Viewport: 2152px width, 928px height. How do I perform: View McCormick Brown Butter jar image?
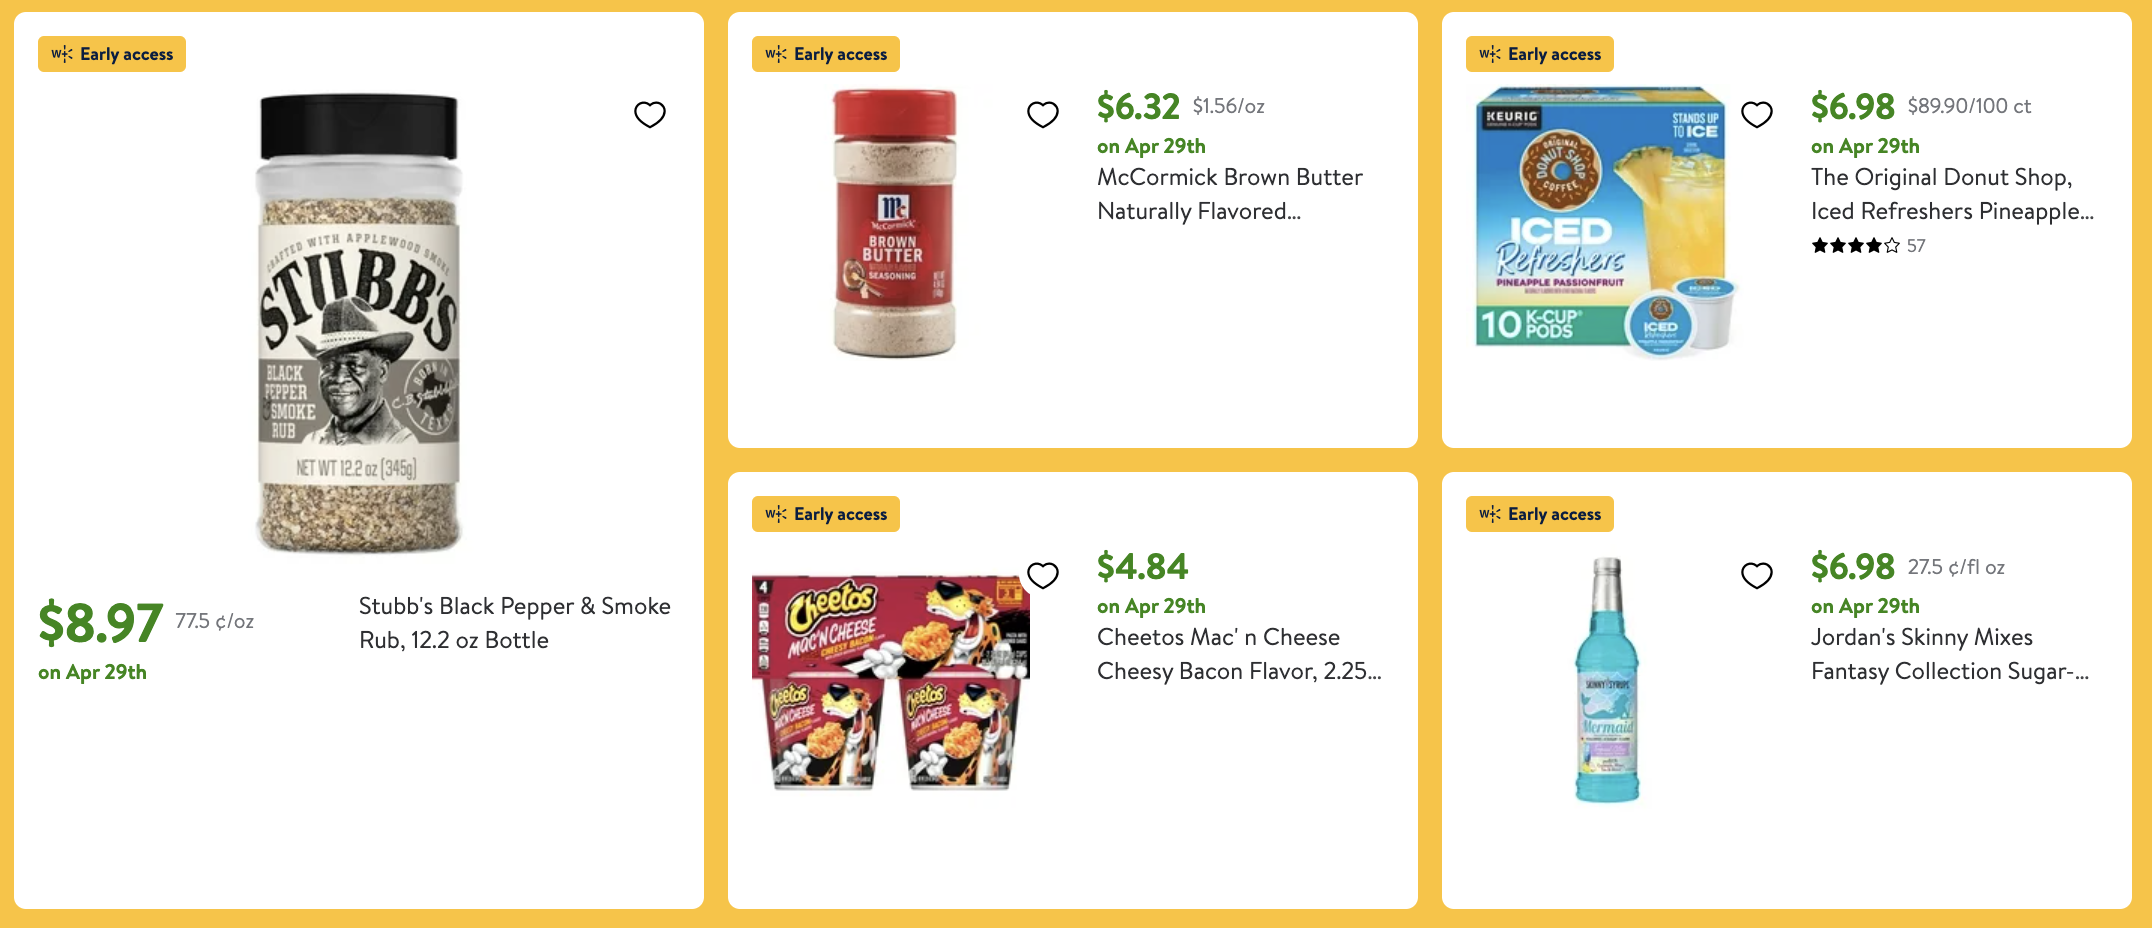[x=894, y=223]
